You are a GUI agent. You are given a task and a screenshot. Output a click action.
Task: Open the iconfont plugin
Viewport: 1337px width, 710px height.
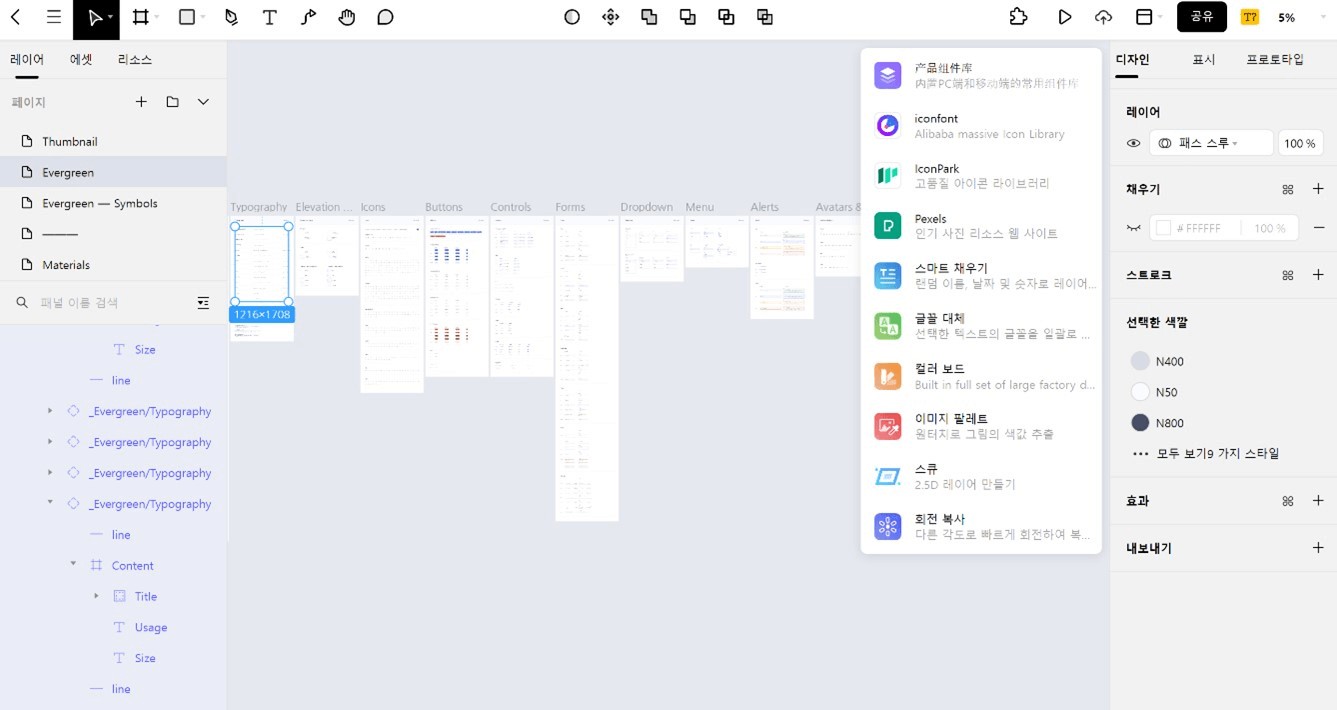click(x=981, y=126)
